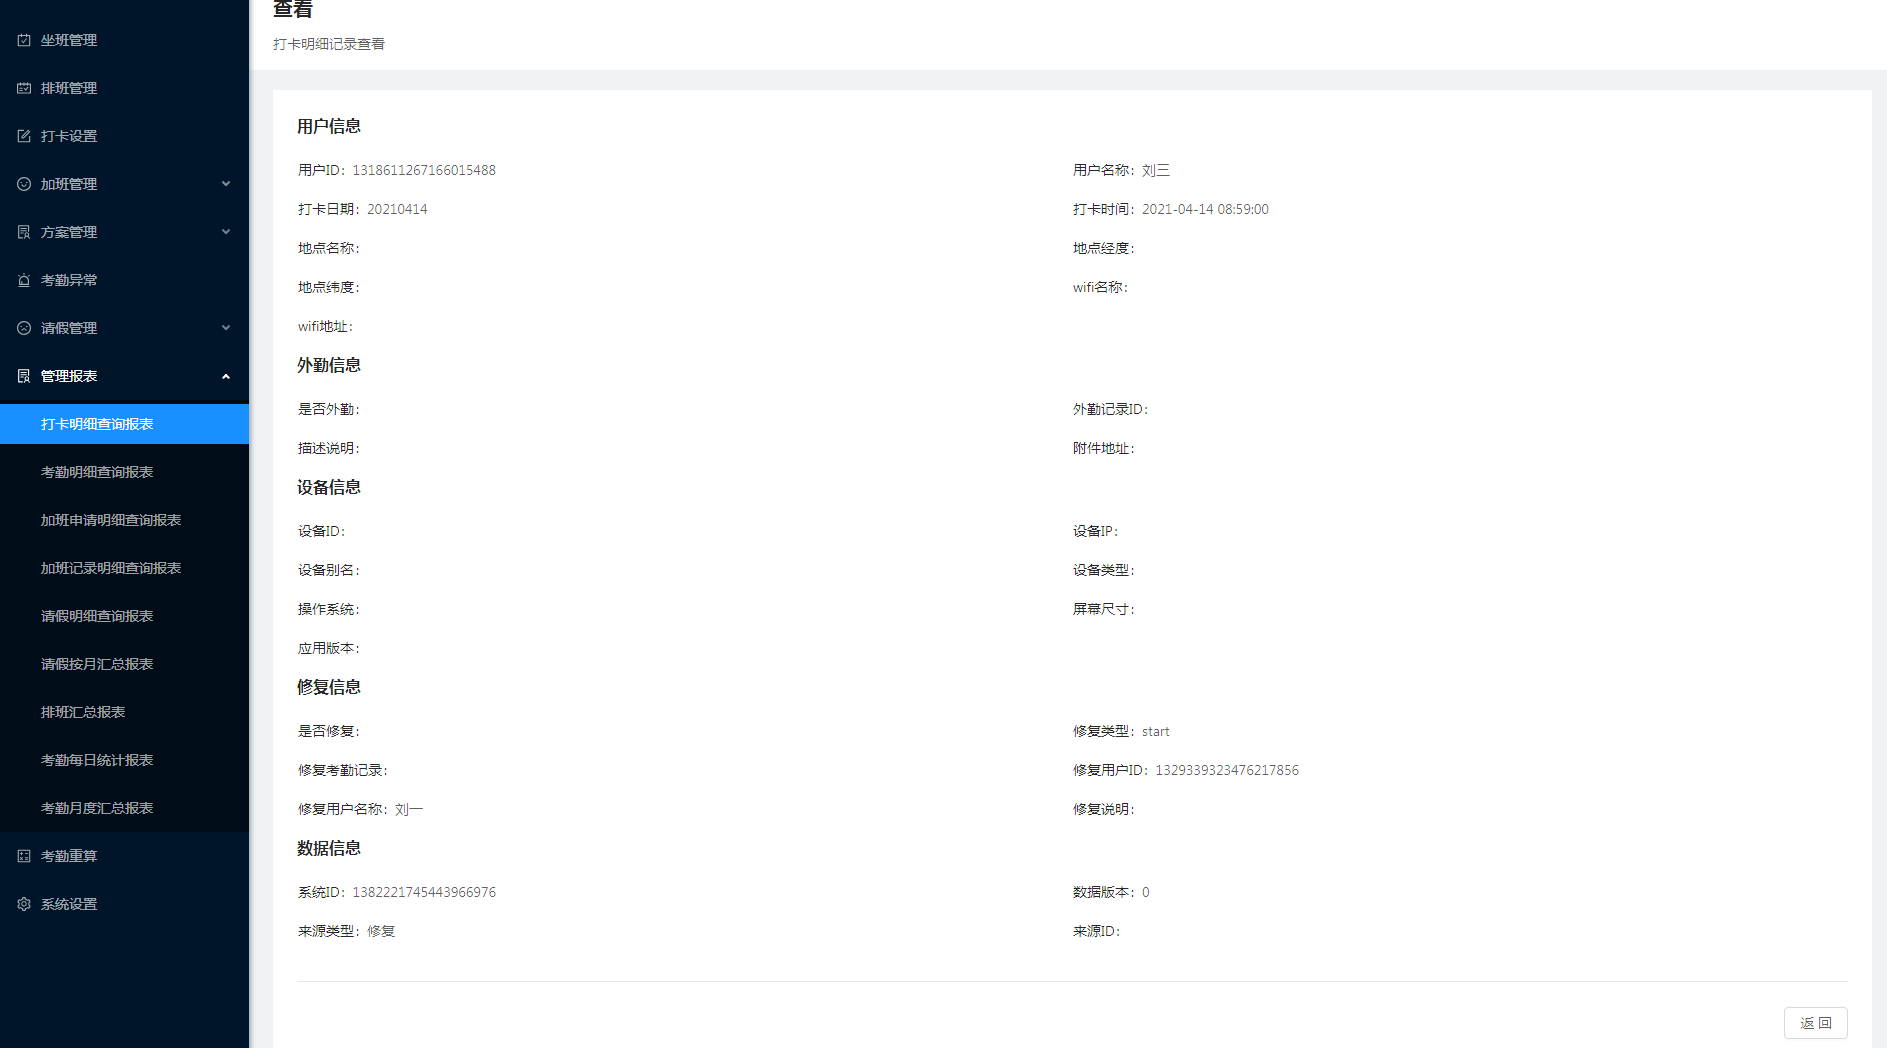Click the 数据信息 section heading
1887x1048 pixels.
[x=329, y=848]
